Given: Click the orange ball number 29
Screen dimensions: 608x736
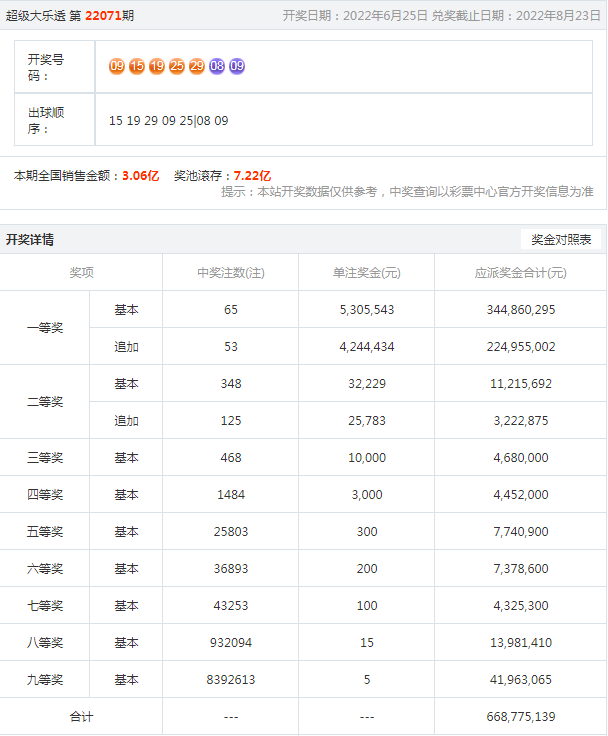Looking at the screenshot, I should [197, 66].
